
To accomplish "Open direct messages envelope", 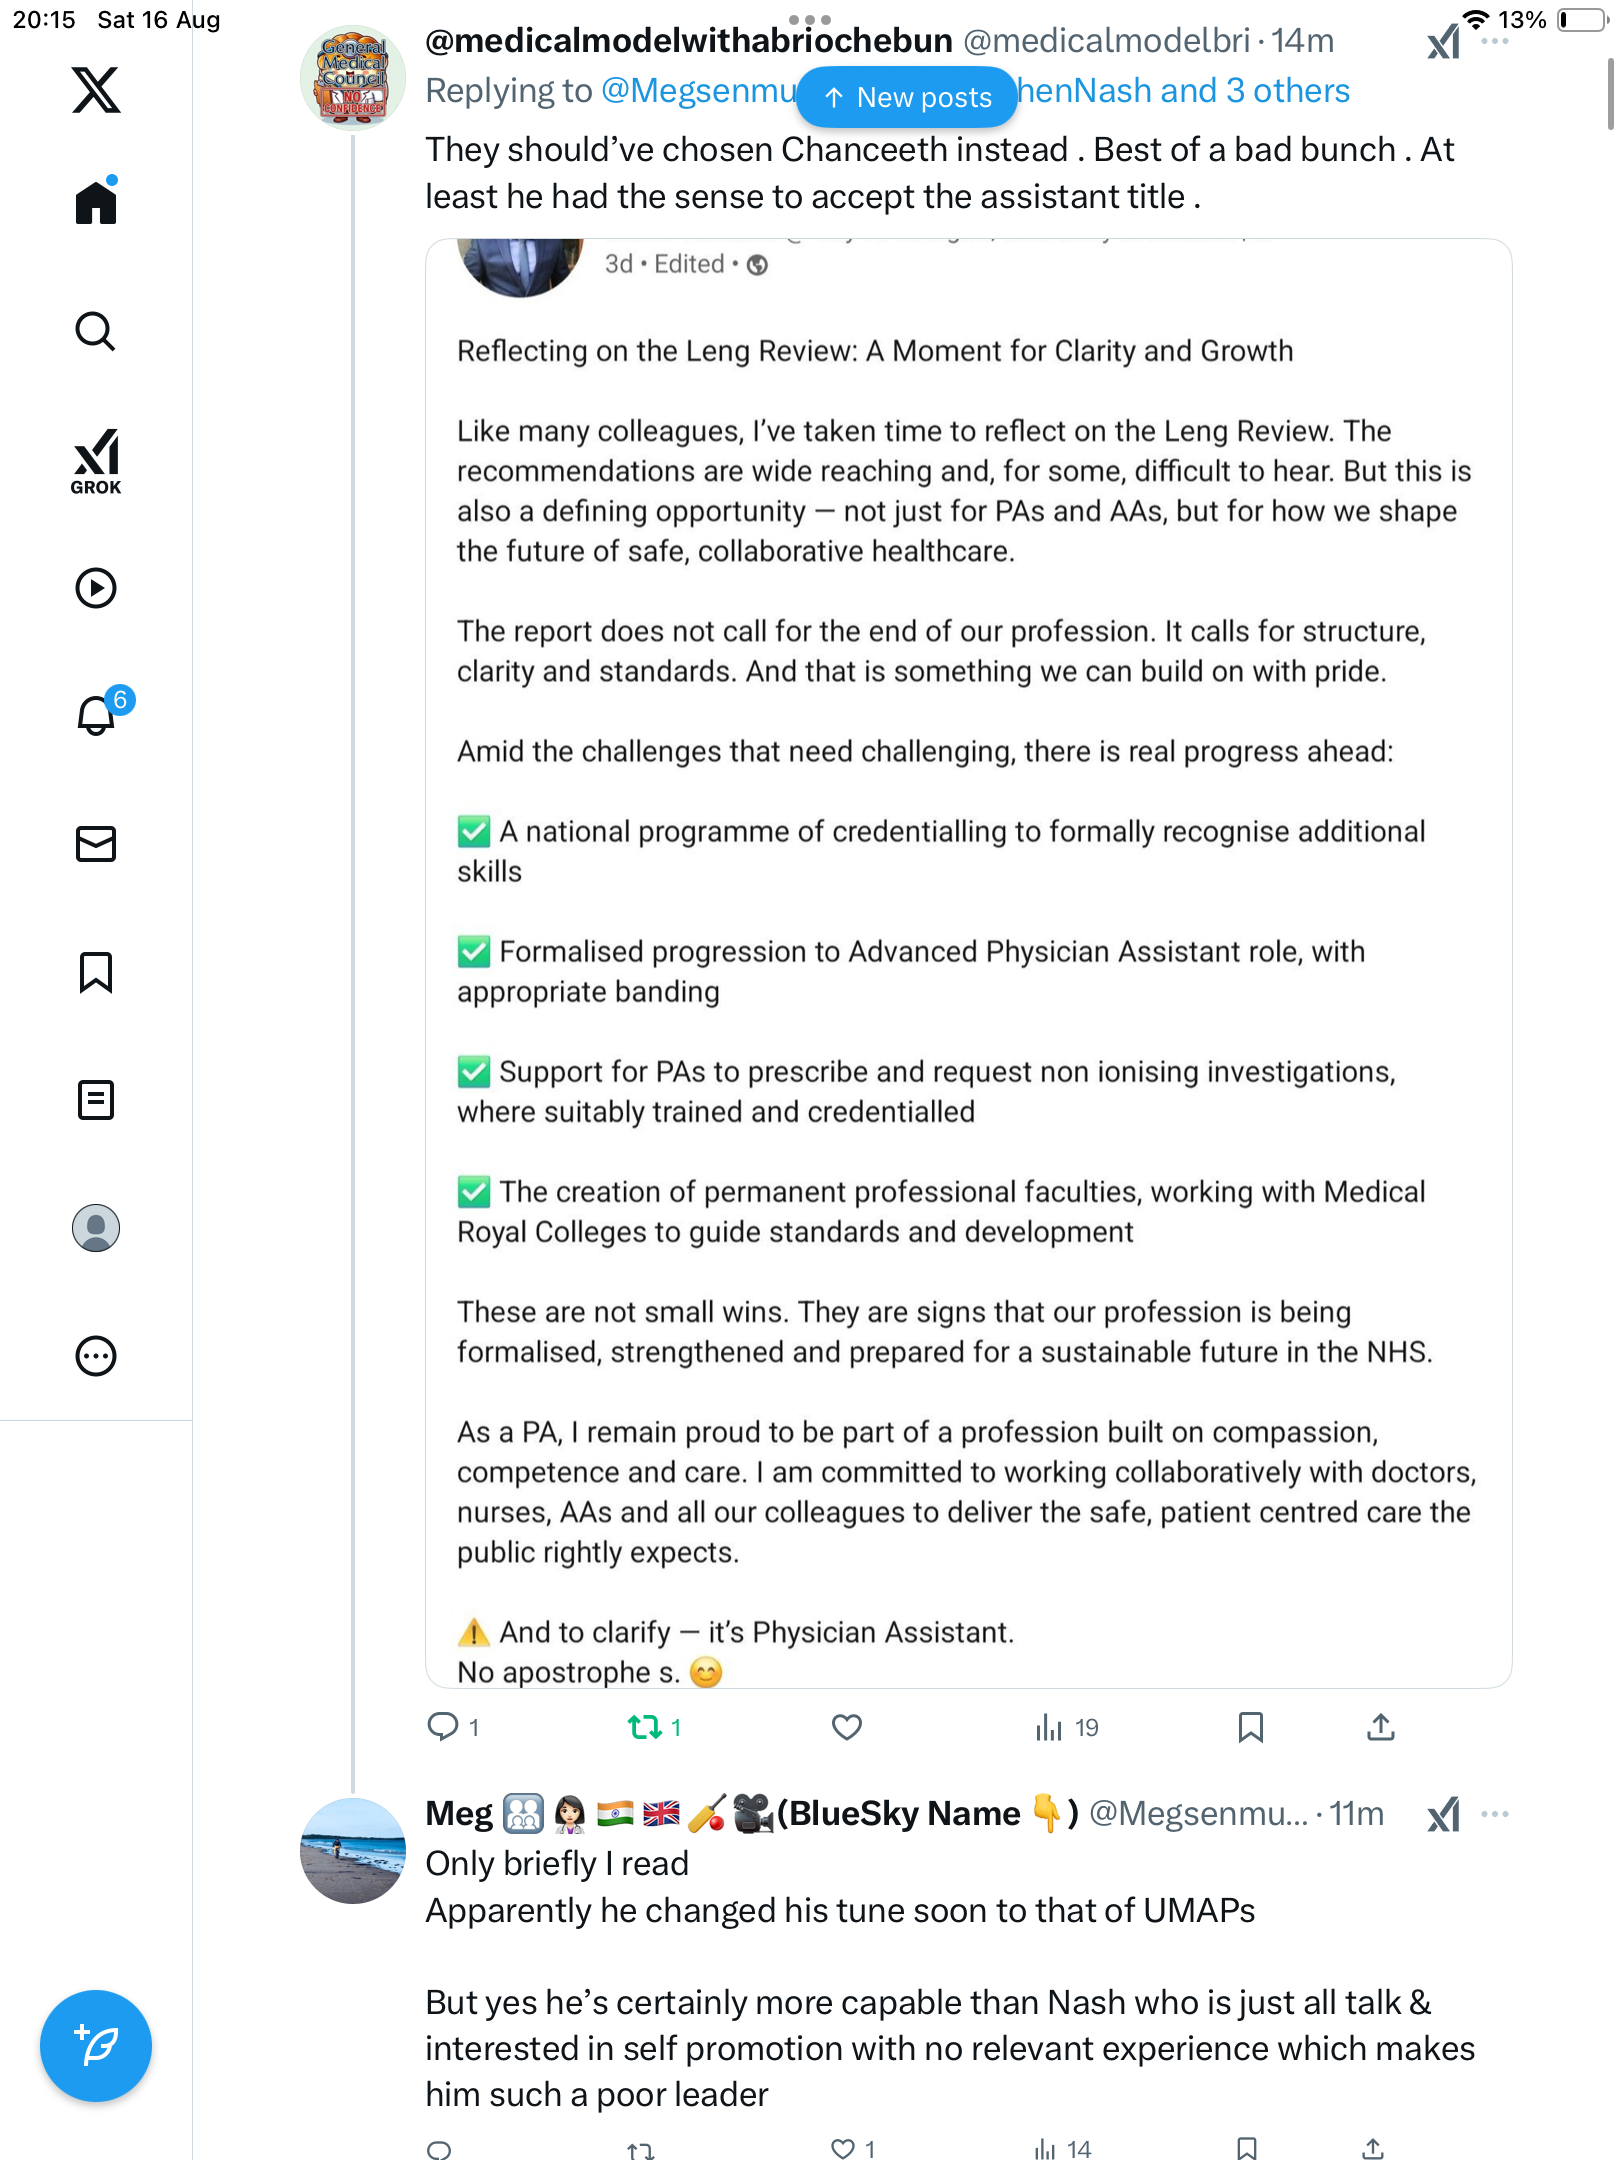I will (96, 844).
